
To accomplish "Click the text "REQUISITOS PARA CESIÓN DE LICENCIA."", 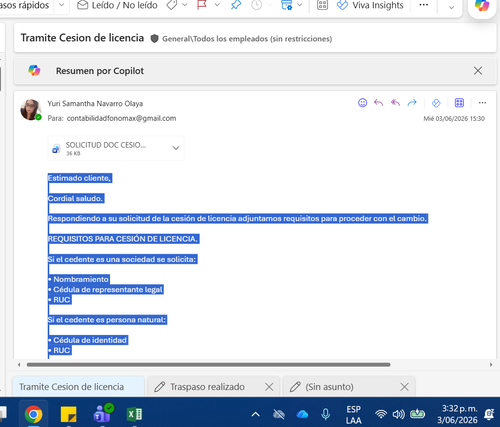I will click(123, 239).
